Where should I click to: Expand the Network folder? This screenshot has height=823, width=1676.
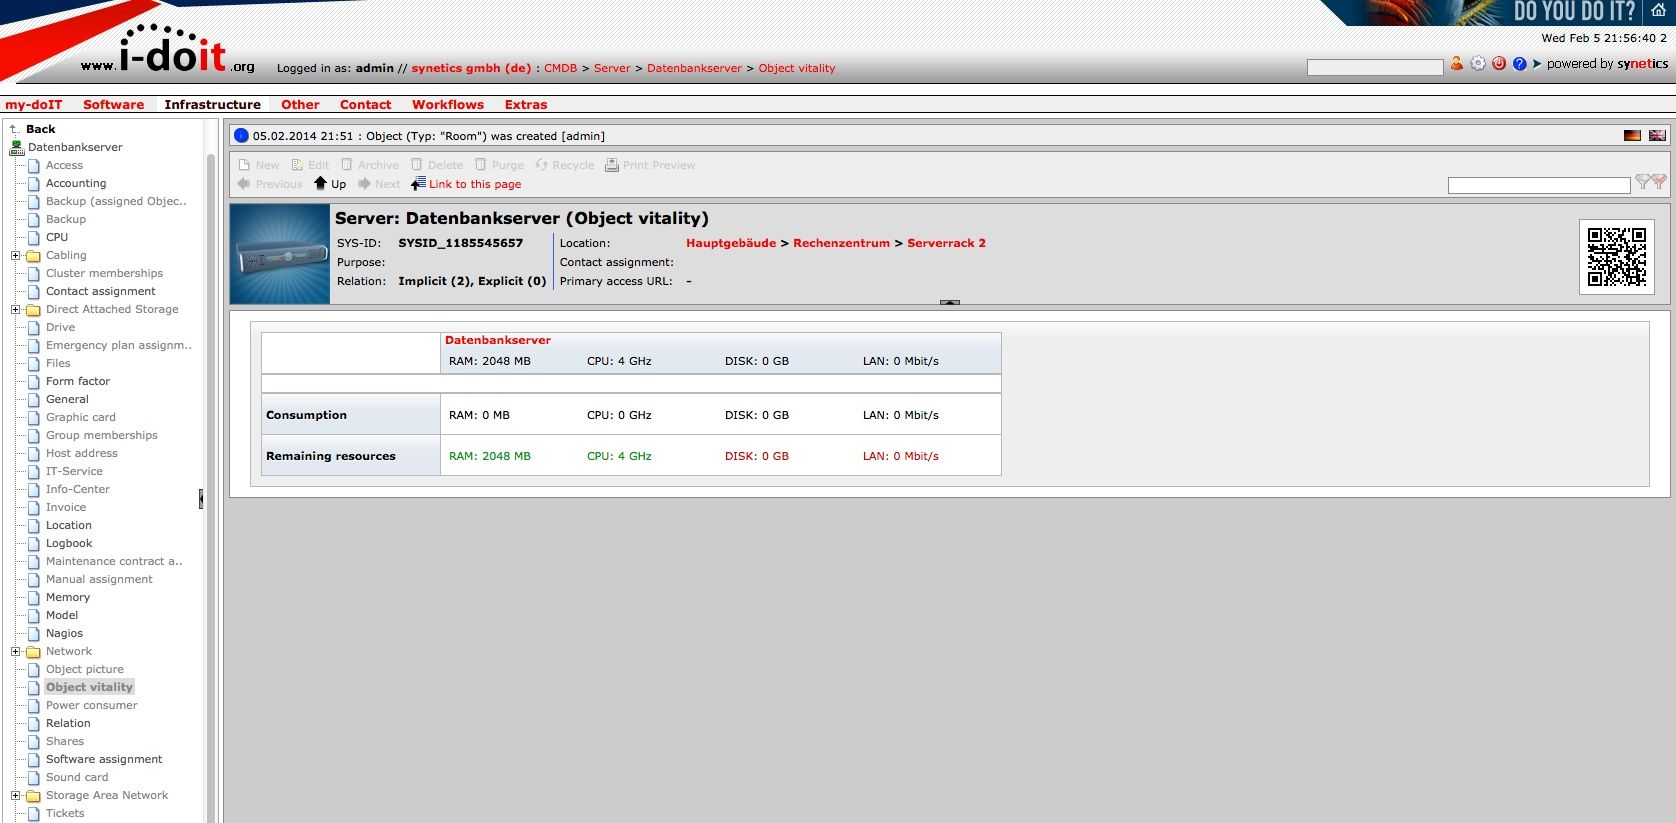pyautogui.click(x=15, y=652)
